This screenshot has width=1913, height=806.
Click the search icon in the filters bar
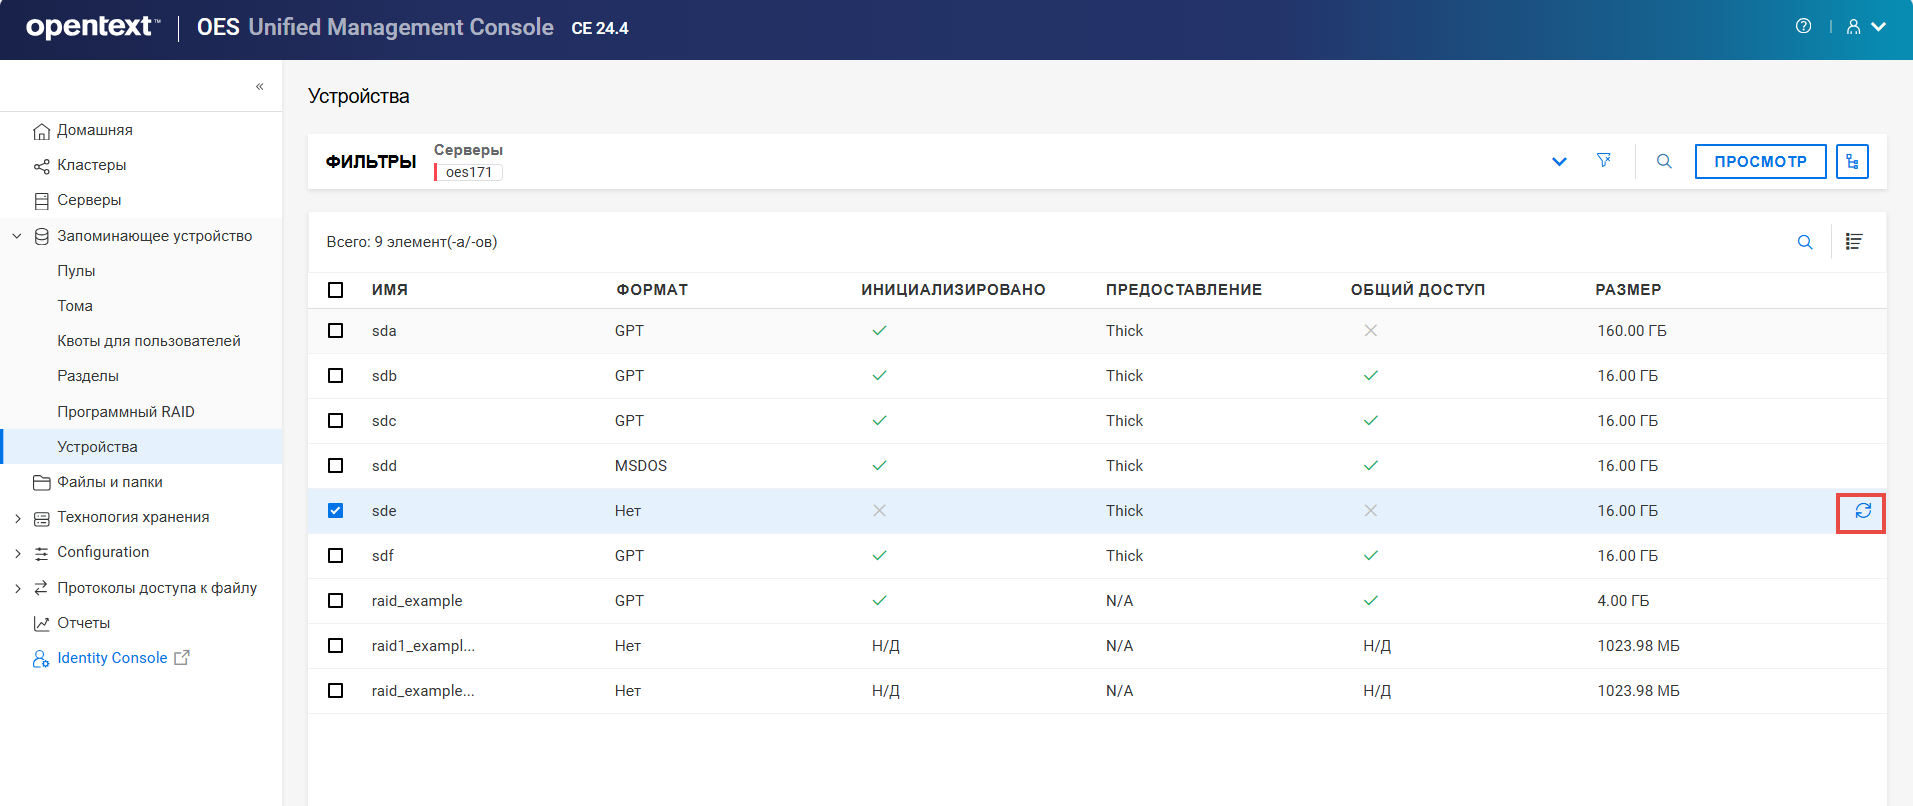pos(1664,161)
